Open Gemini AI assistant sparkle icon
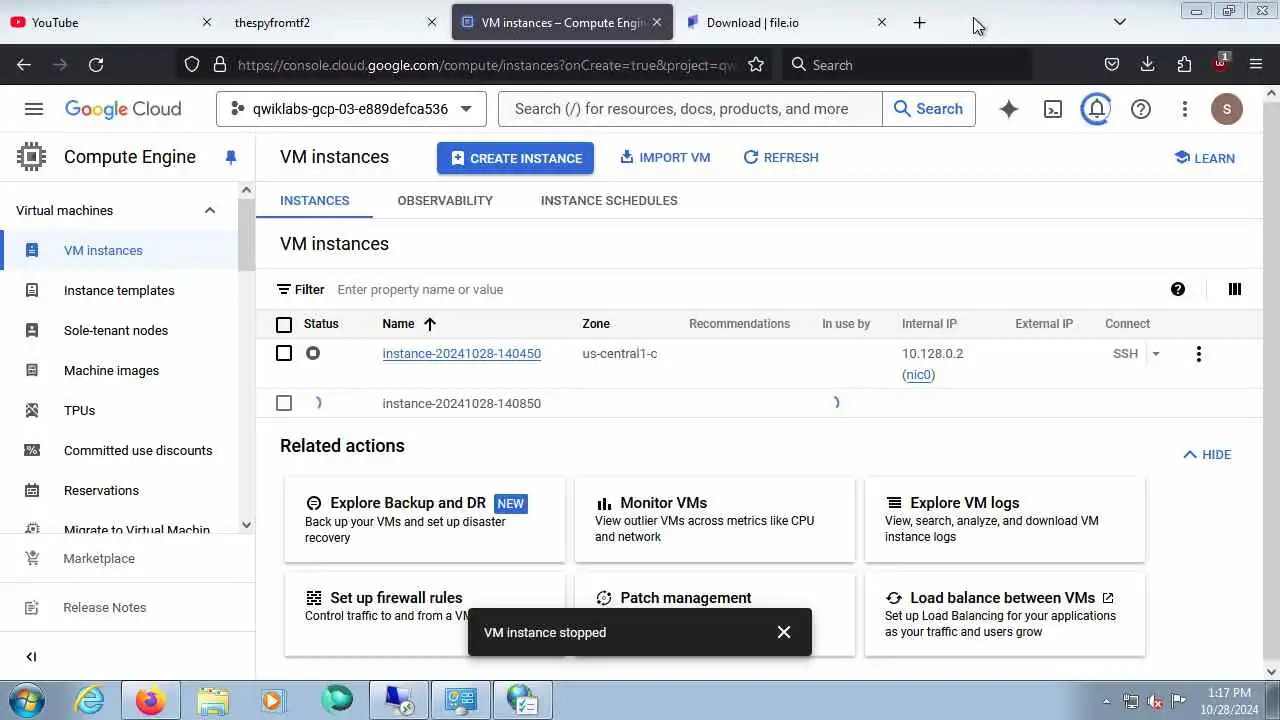Screen dimensions: 1280x720 (1009, 109)
